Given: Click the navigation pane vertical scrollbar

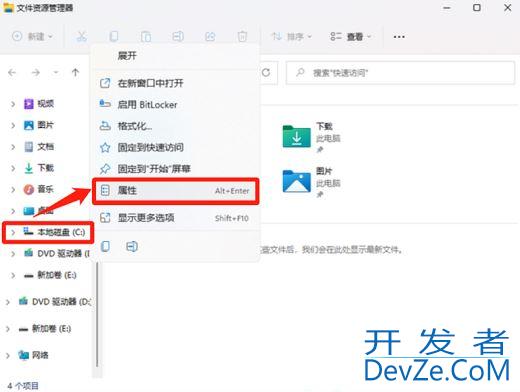Looking at the screenshot, I should [x=97, y=314].
